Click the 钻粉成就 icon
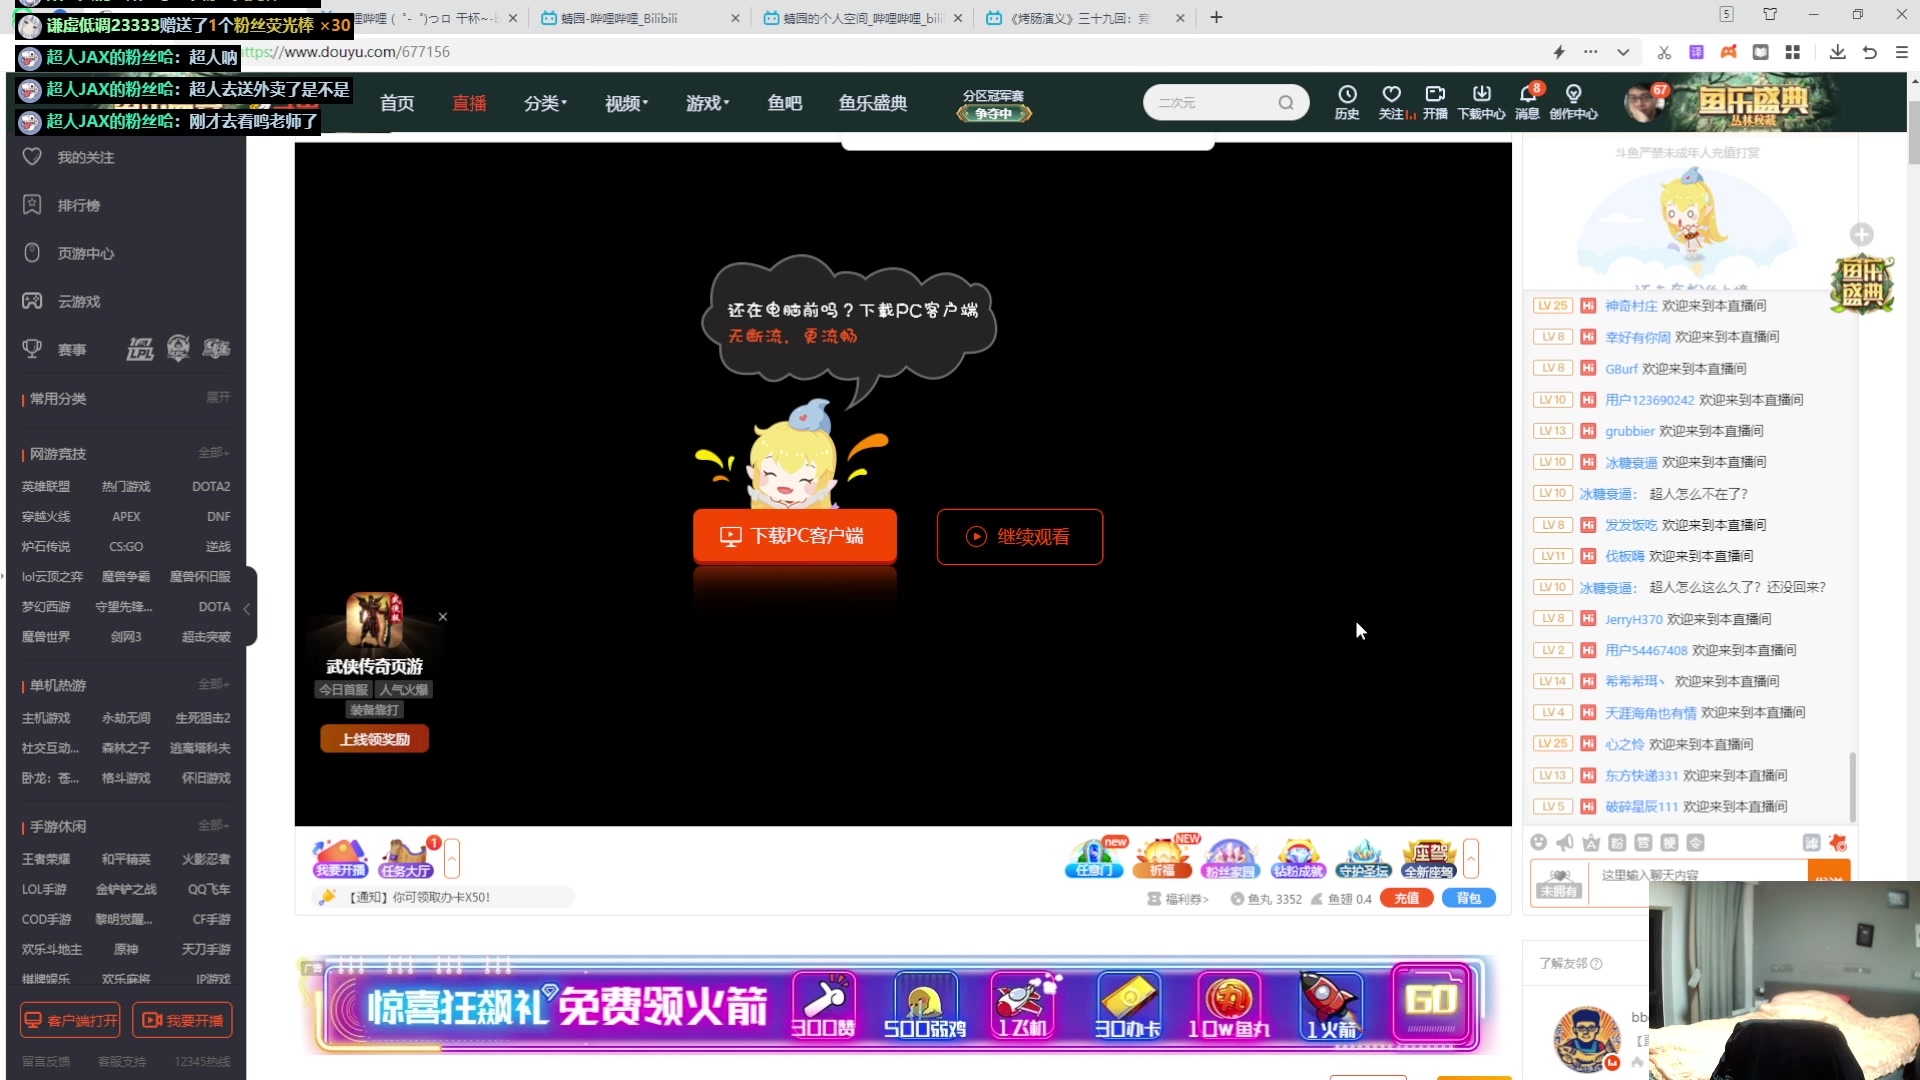This screenshot has height=1080, width=1920. pos(1297,859)
